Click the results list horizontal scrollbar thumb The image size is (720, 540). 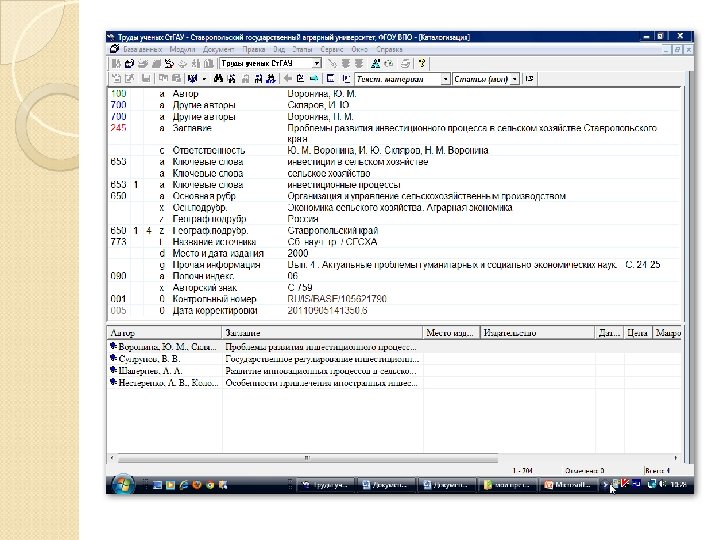308,458
